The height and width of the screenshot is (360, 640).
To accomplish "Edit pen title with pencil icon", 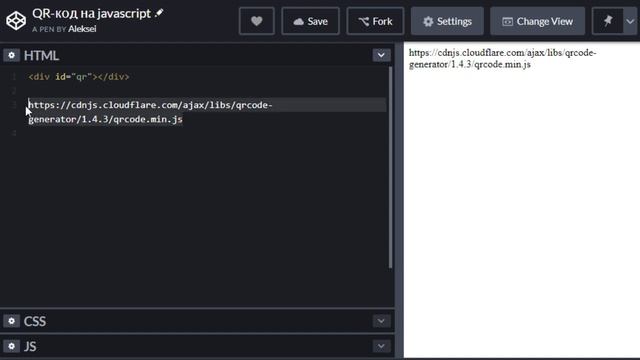I will pyautogui.click(x=159, y=13).
